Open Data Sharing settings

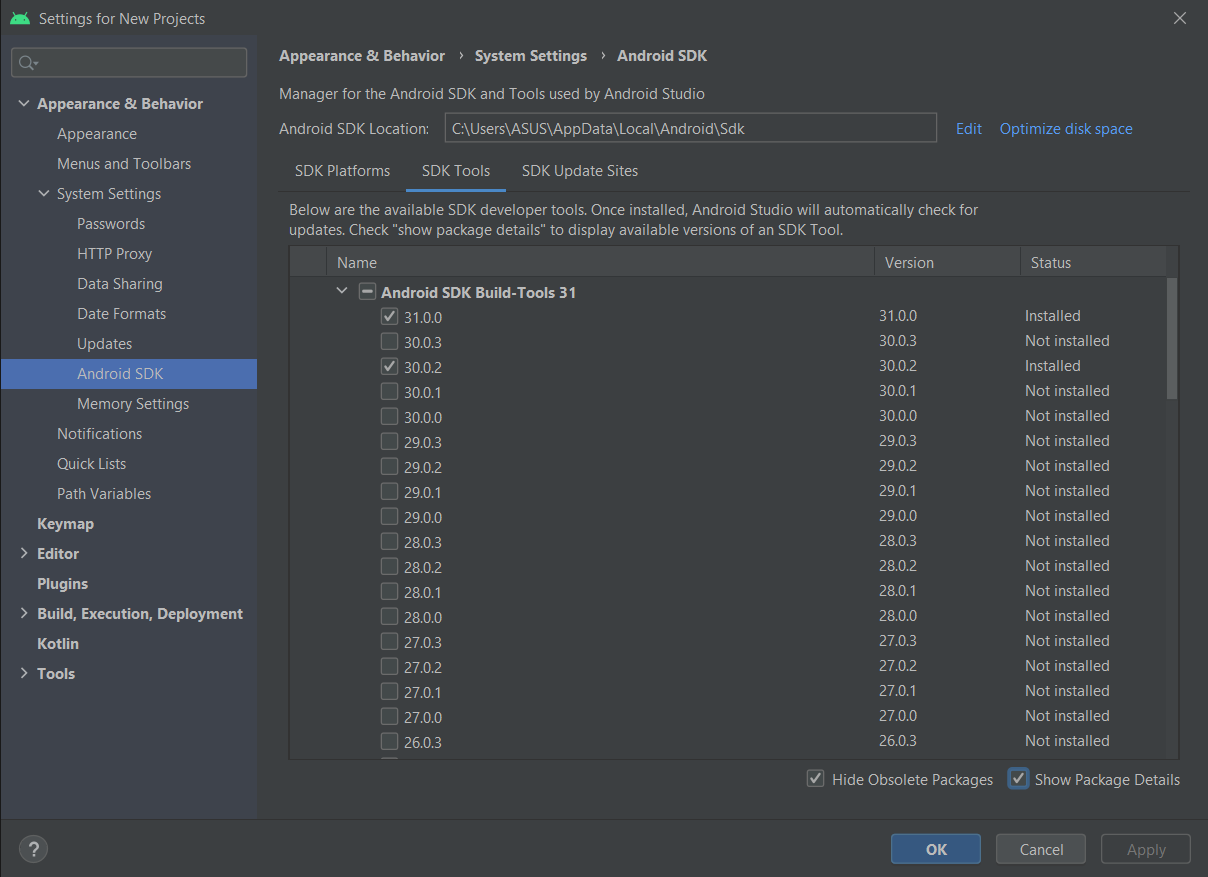tap(119, 284)
